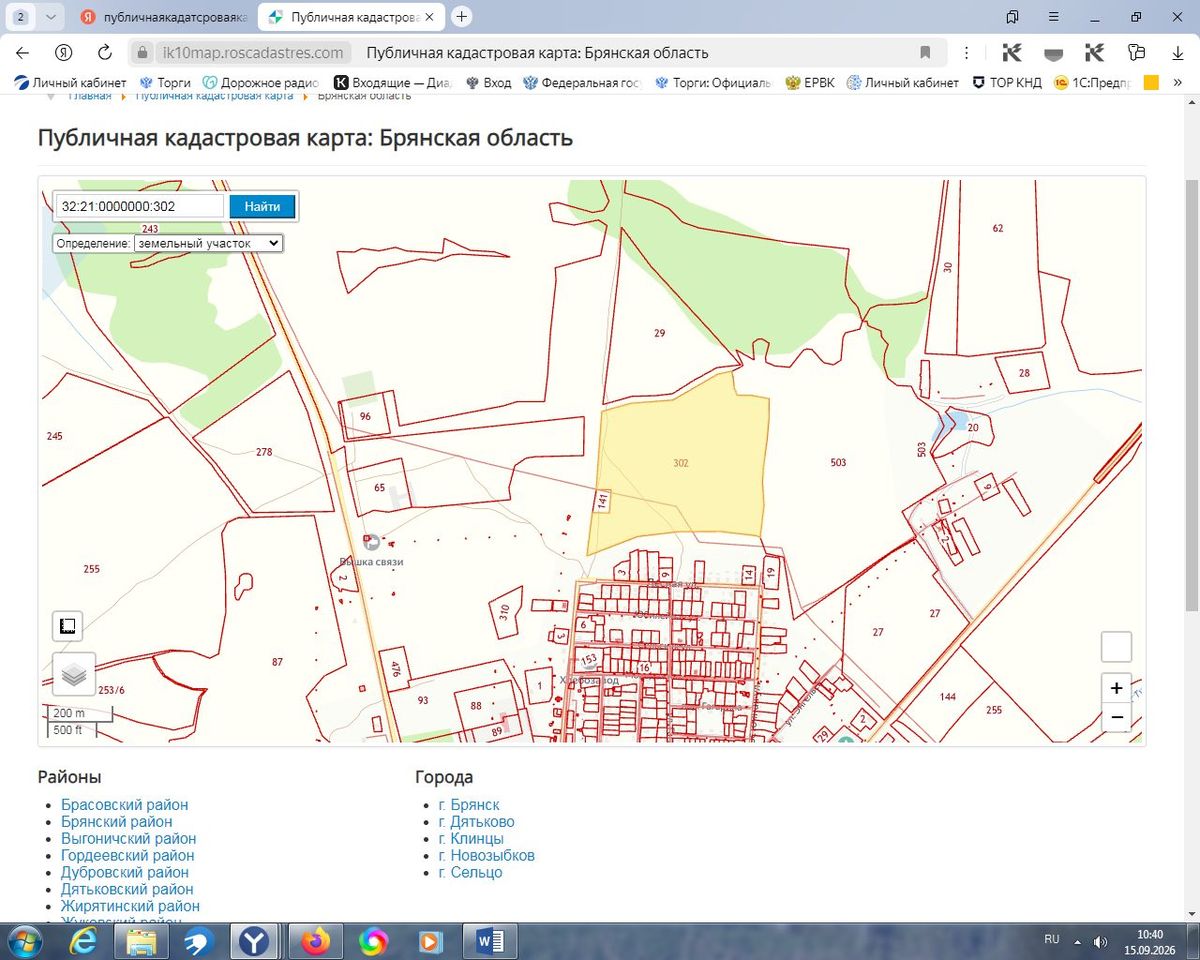Open the map layers panel
This screenshot has height=960, width=1200.
[74, 674]
